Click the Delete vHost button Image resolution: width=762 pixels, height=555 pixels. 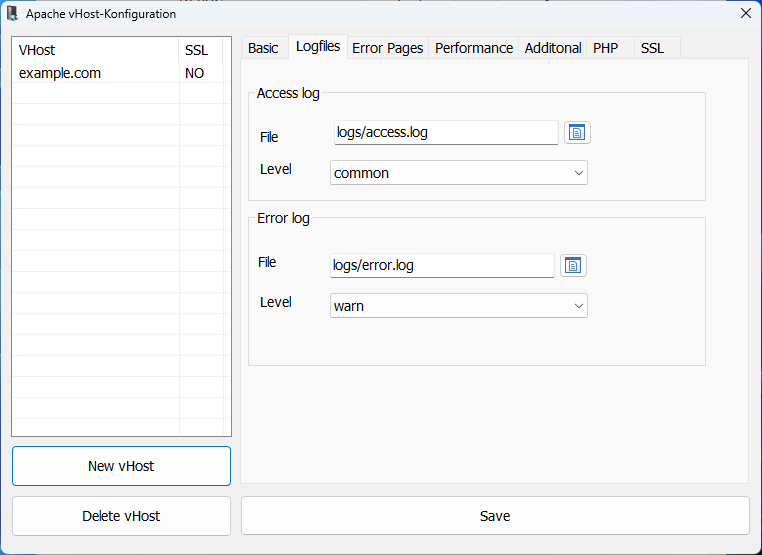(121, 516)
